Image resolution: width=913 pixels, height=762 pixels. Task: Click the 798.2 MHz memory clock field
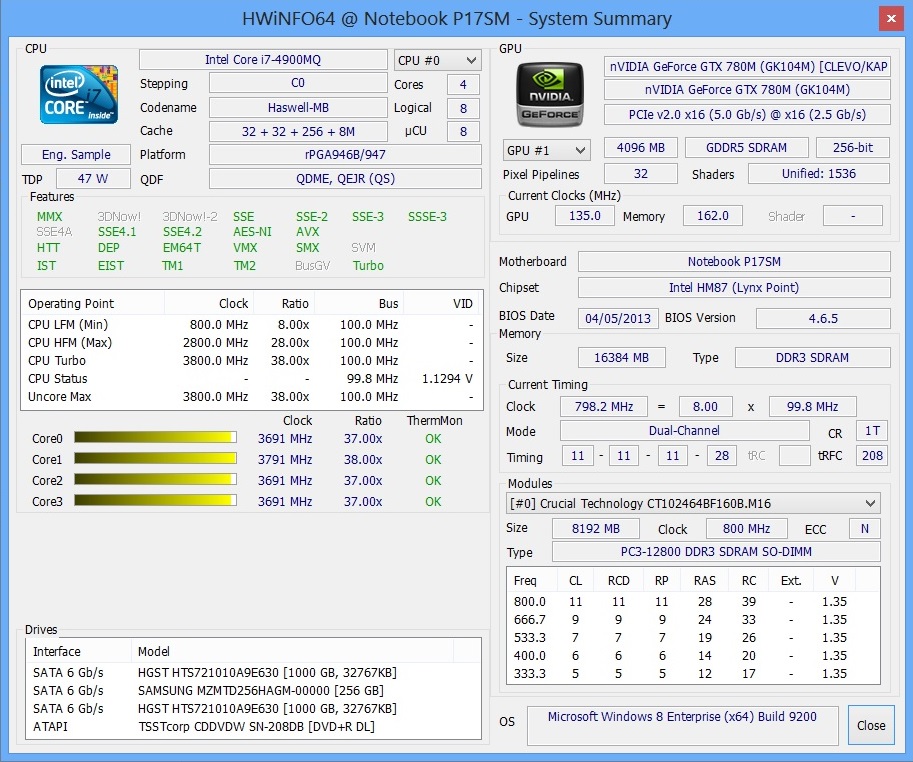[x=604, y=406]
